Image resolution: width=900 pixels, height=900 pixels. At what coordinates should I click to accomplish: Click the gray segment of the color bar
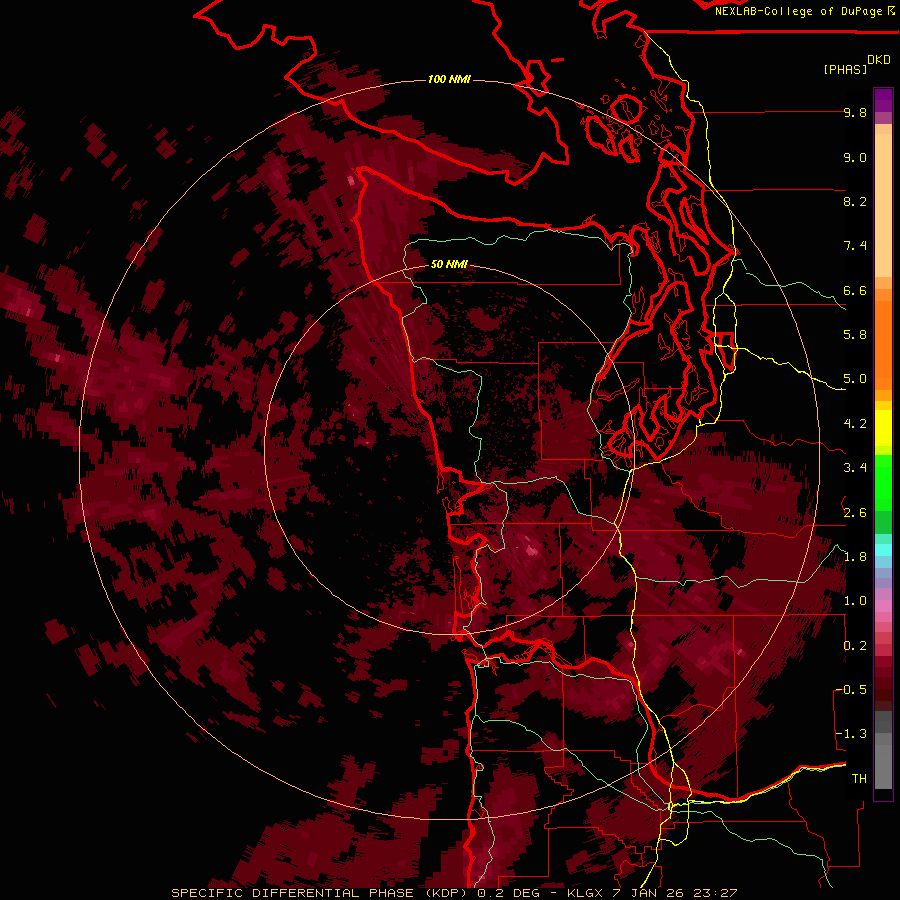coord(883,750)
